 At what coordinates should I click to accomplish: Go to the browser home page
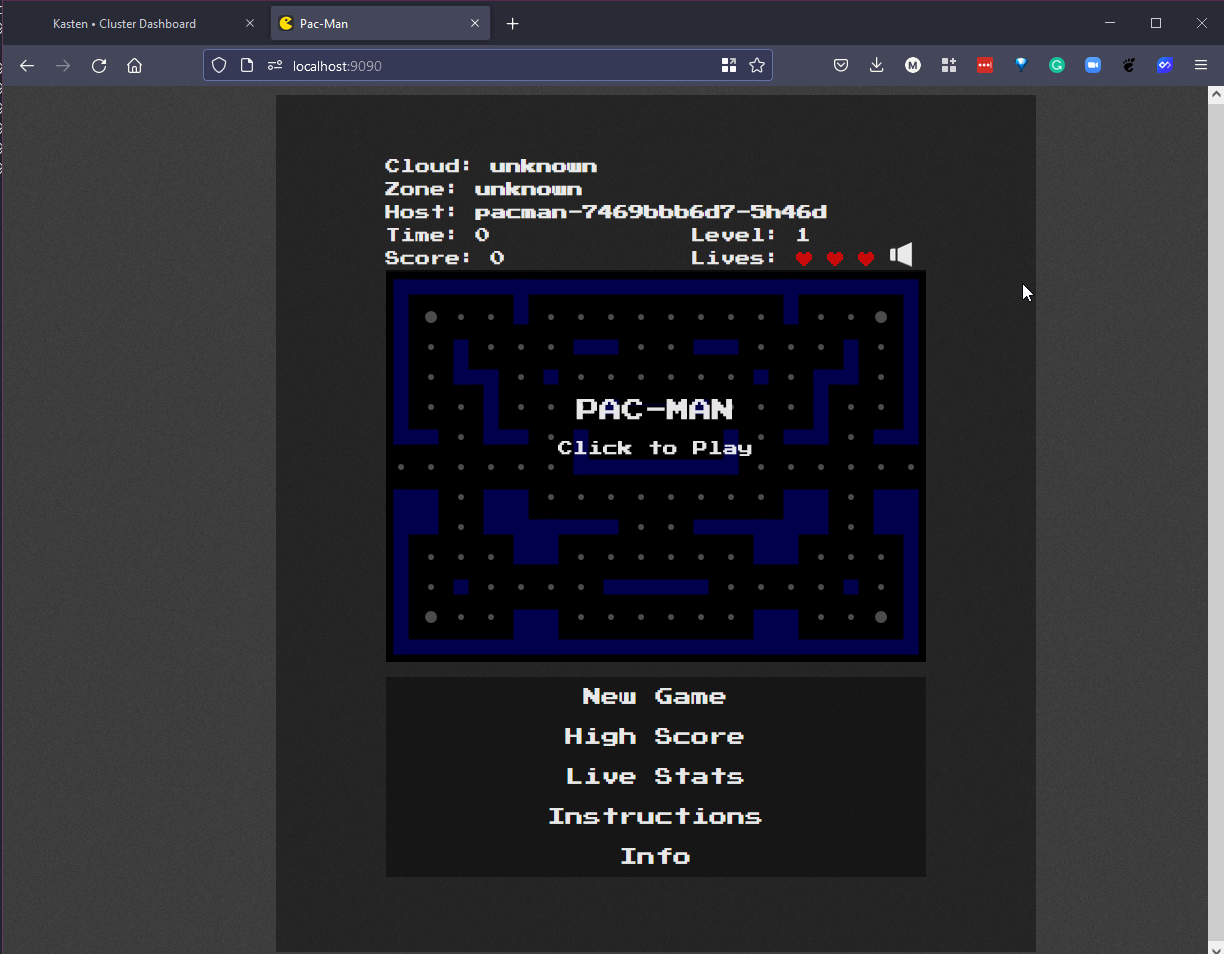coord(134,66)
